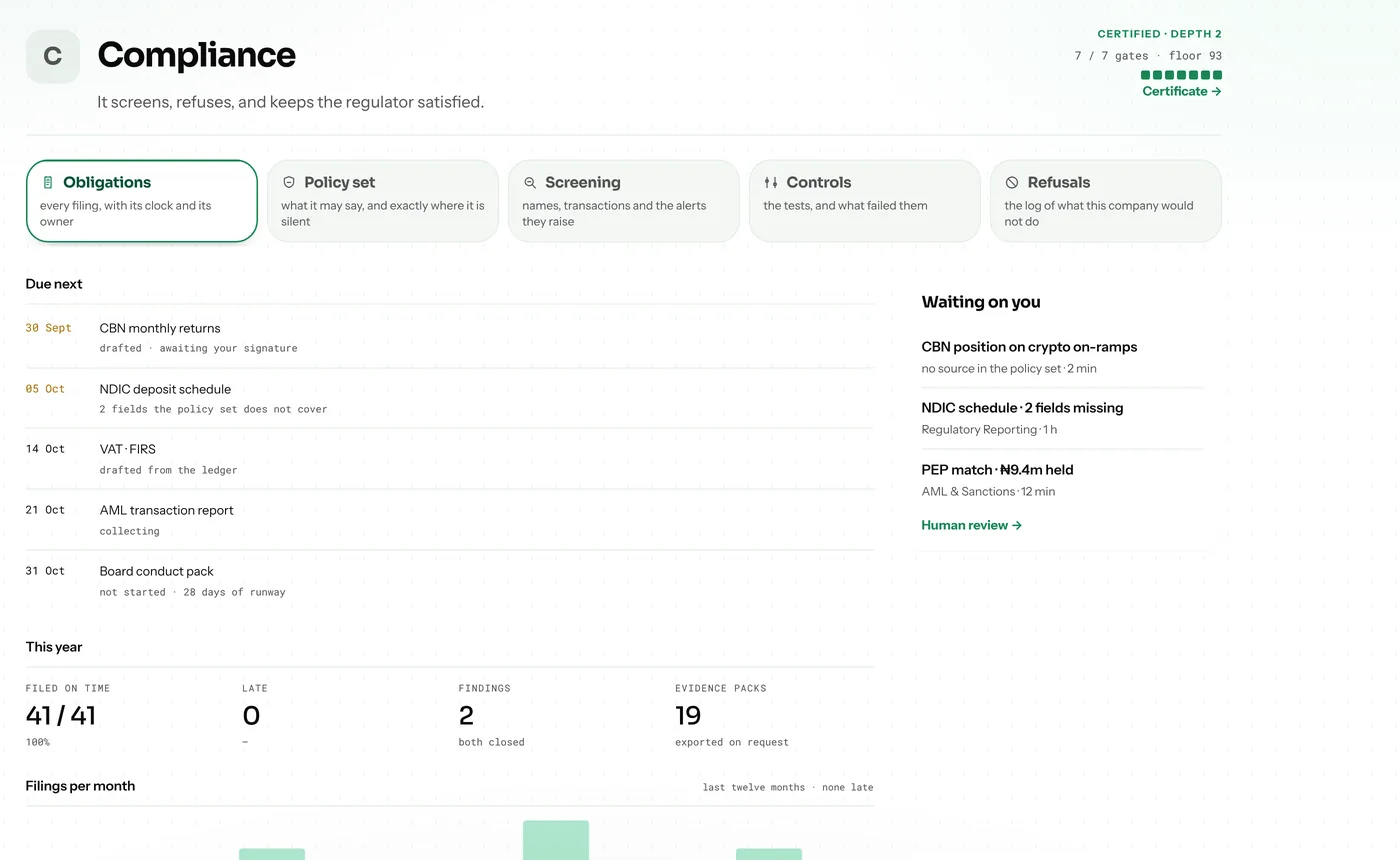The image size is (1400, 860).
Task: Open the Board conduct pack row
Action: coord(450,581)
